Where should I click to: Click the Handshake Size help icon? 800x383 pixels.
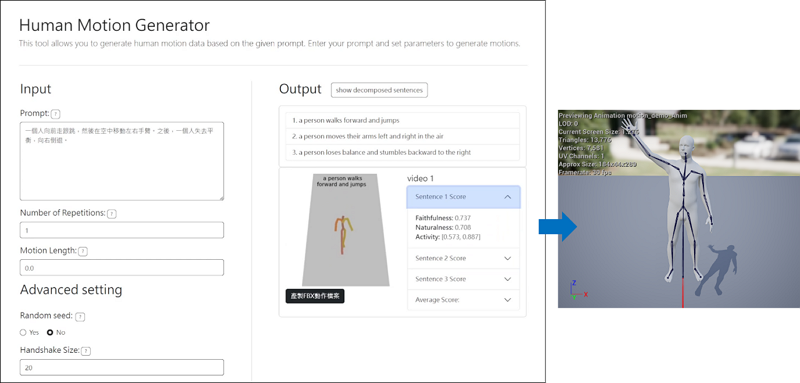point(86,351)
